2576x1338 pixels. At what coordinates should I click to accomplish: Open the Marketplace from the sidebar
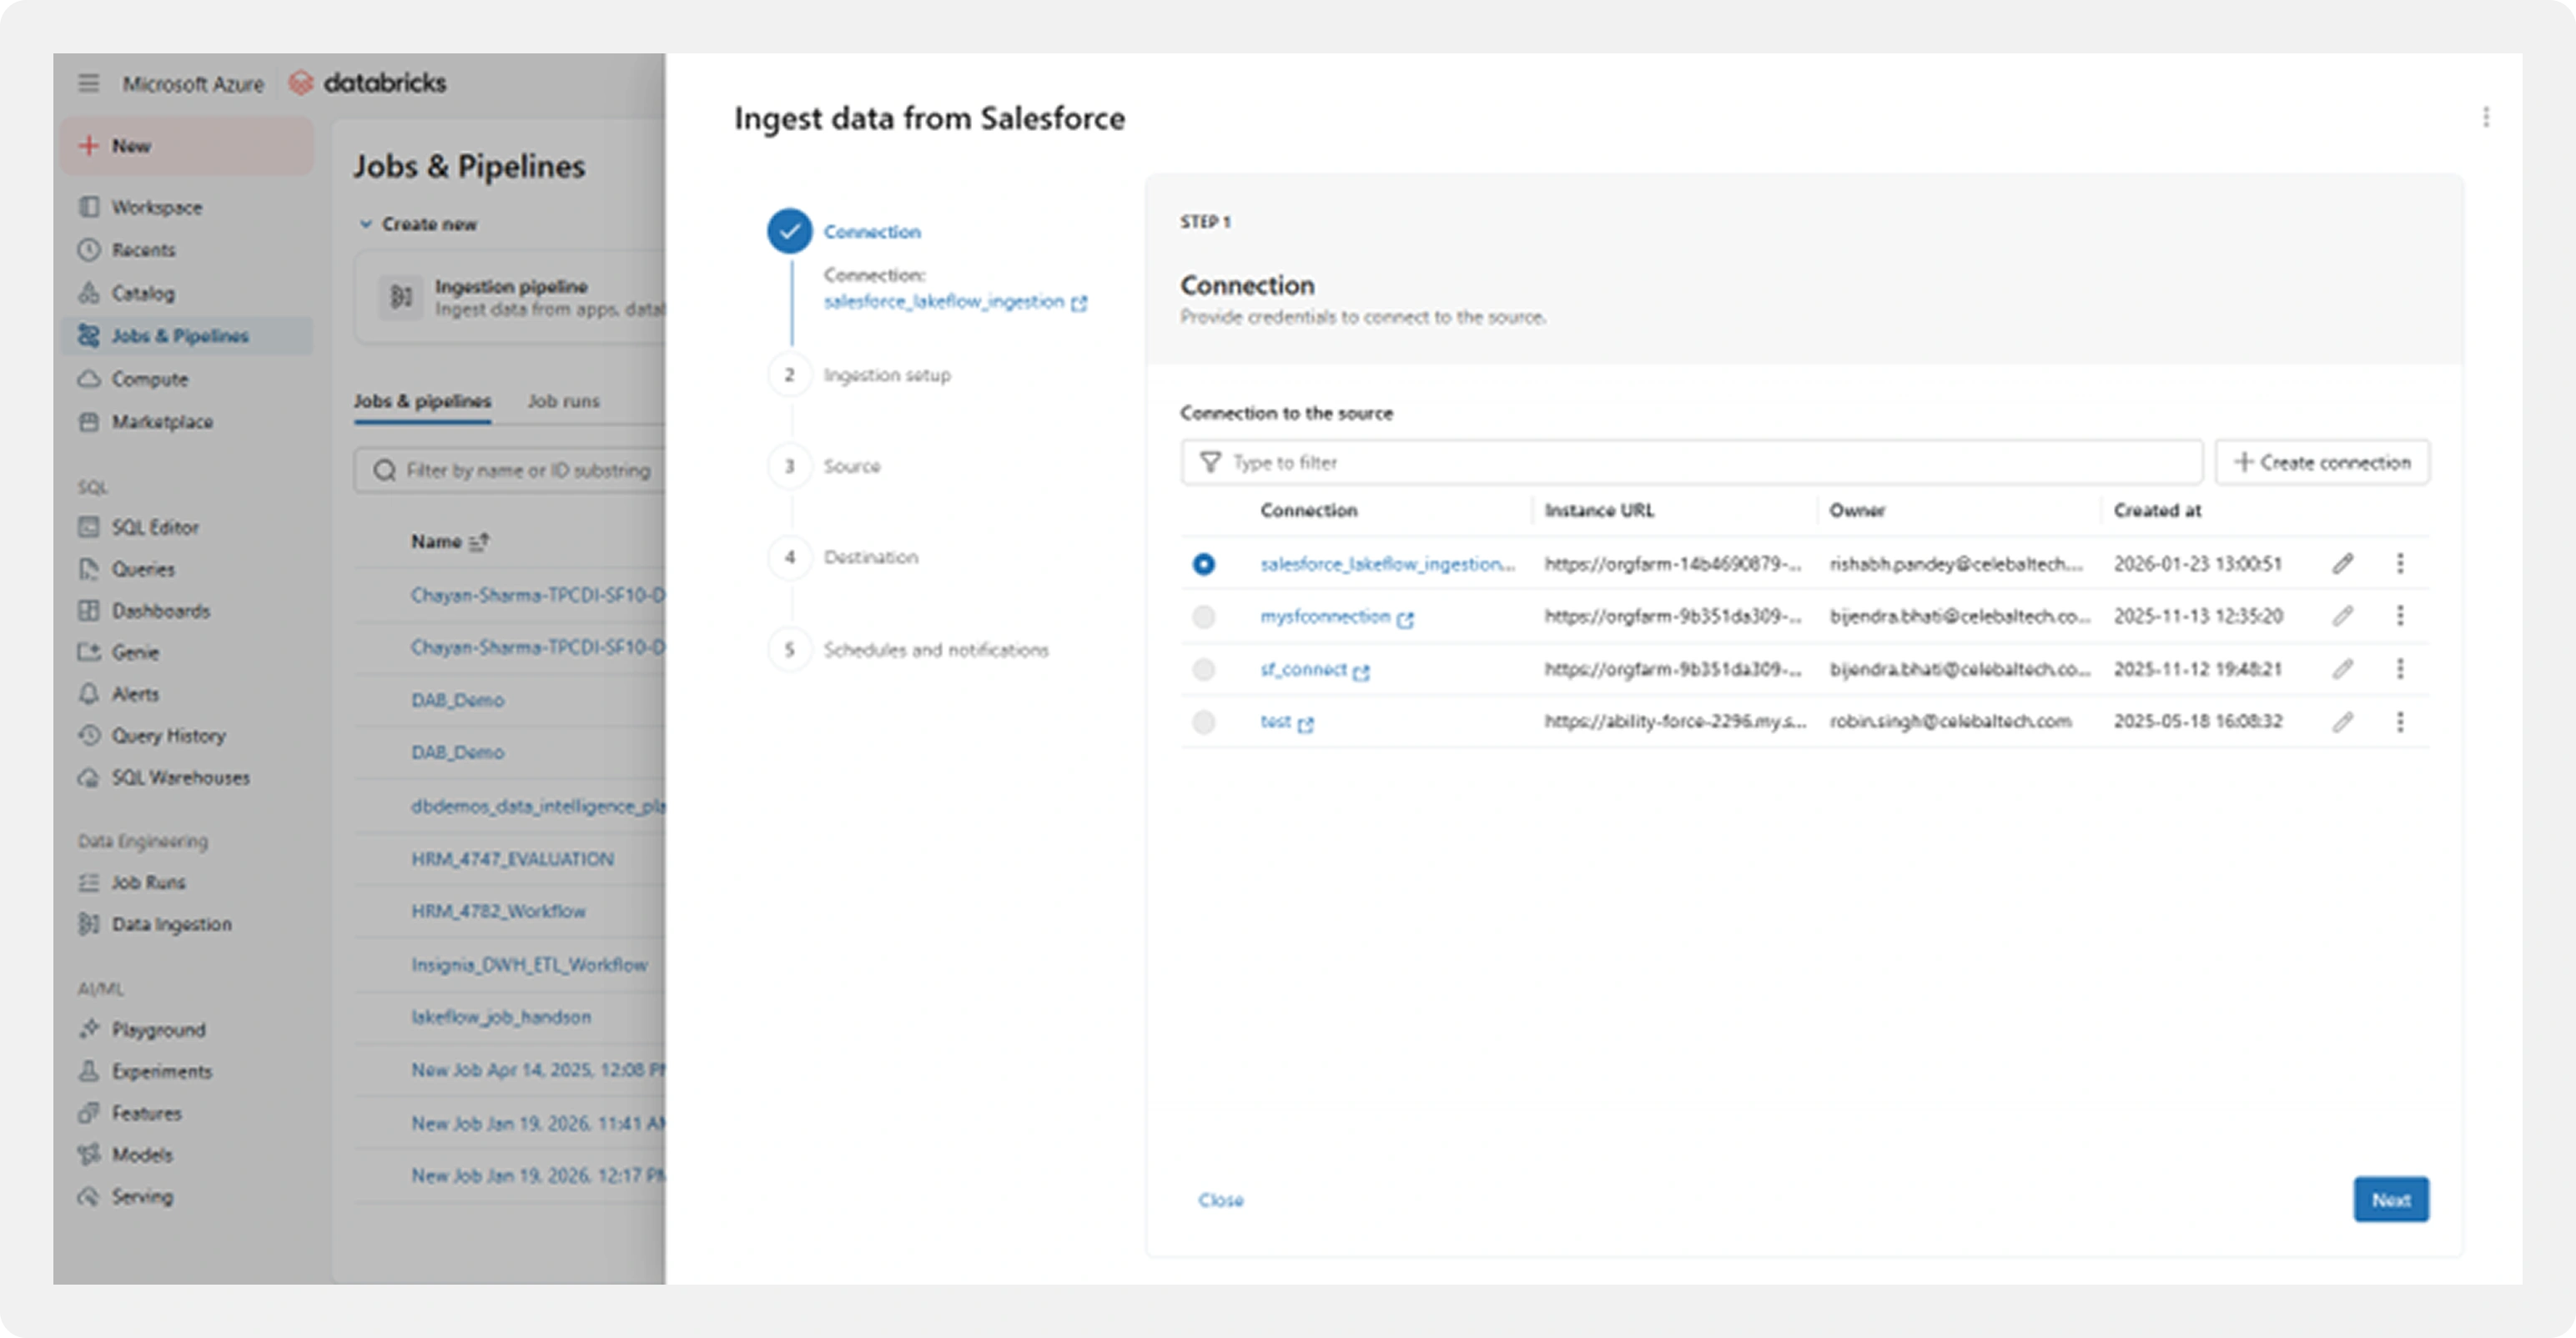point(162,421)
